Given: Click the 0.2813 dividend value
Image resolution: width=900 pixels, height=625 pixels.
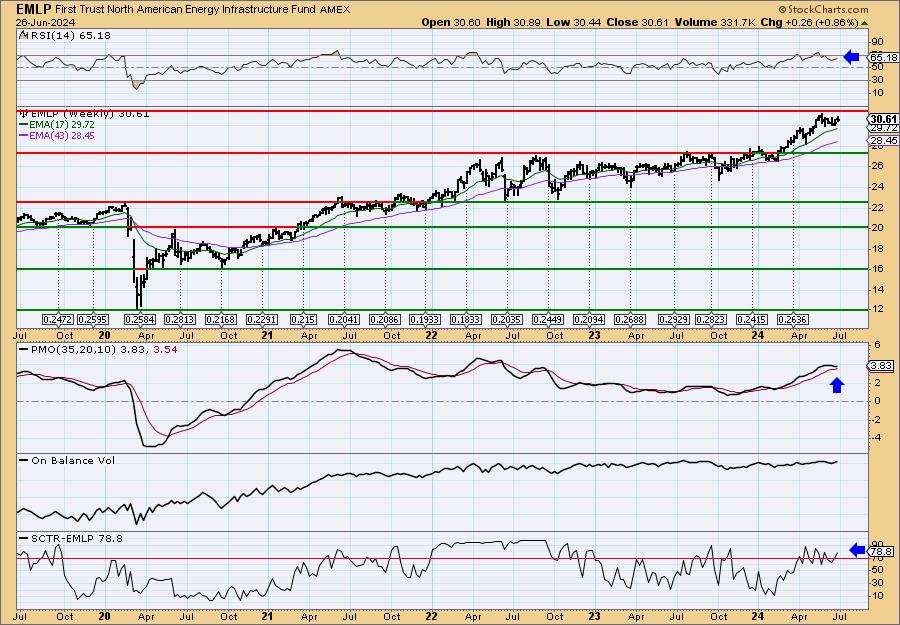Looking at the screenshot, I should coord(180,319).
